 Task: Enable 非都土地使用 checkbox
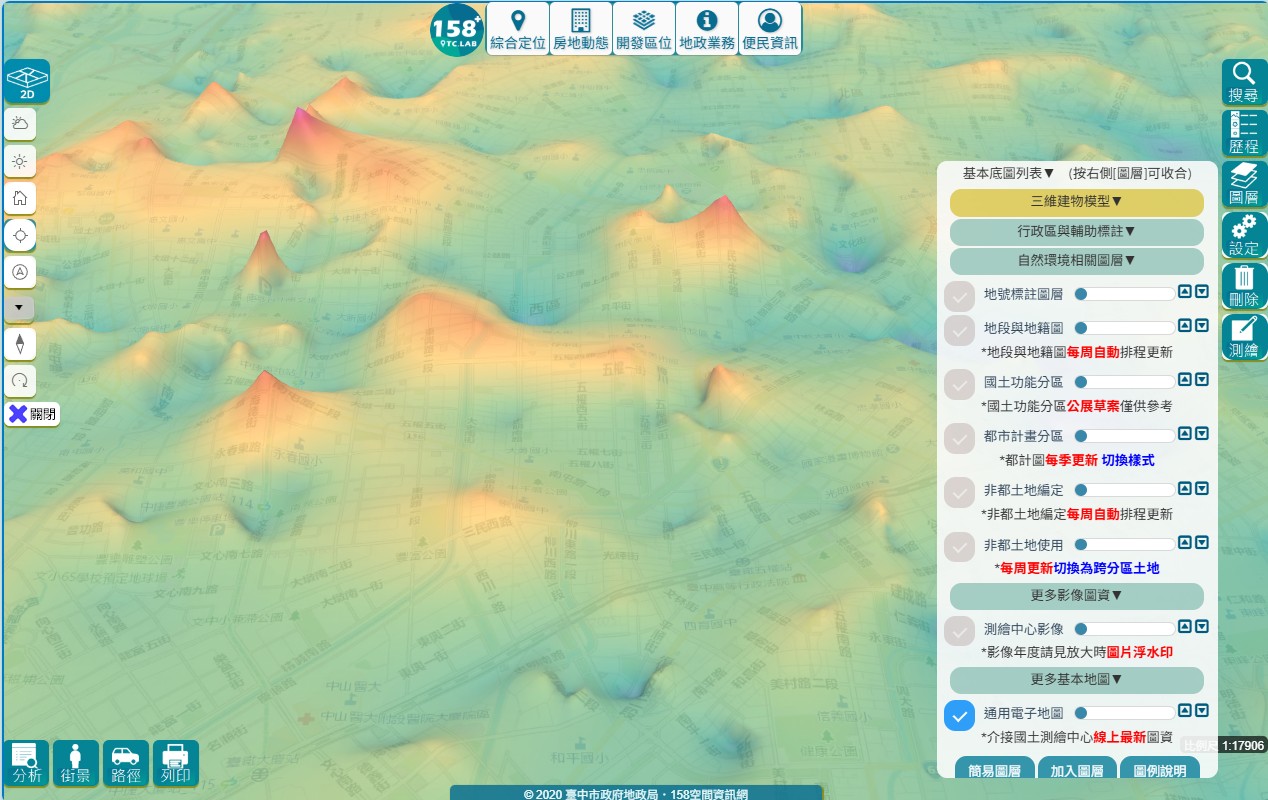pos(959,546)
